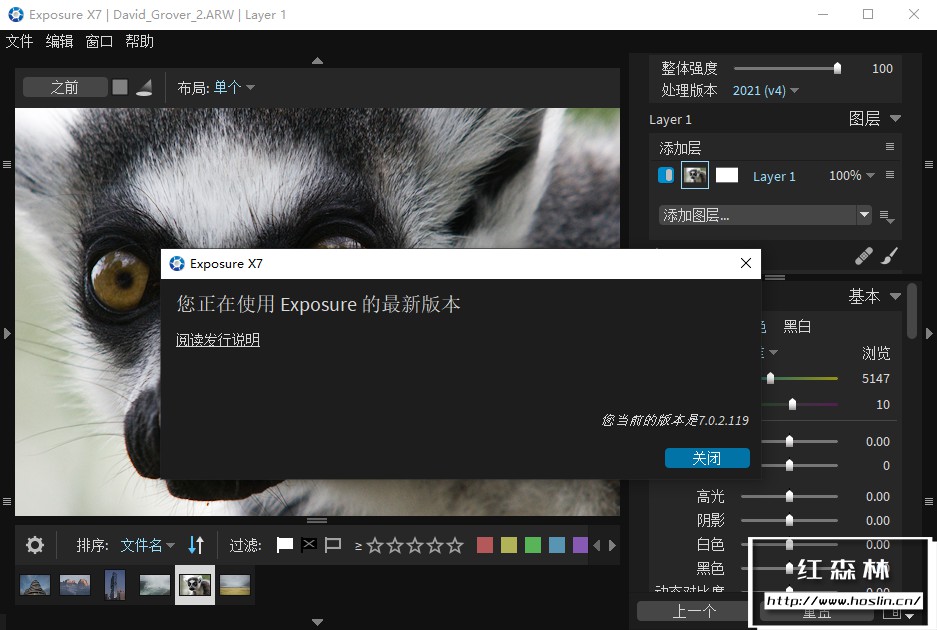Viewport: 937px width, 630px height.
Task: Open the filmstrip settings gear
Action: [x=35, y=545]
